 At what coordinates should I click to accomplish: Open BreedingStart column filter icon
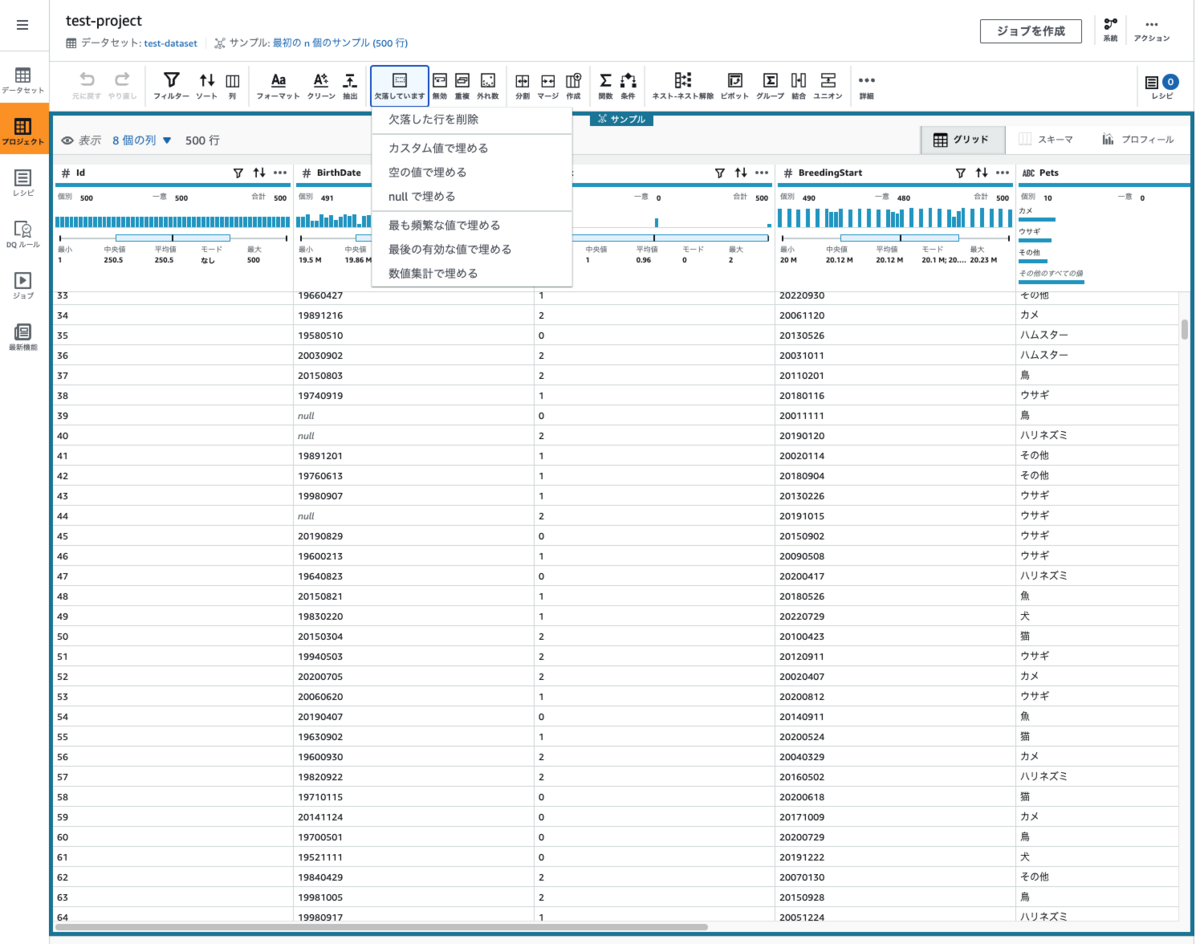(x=960, y=173)
